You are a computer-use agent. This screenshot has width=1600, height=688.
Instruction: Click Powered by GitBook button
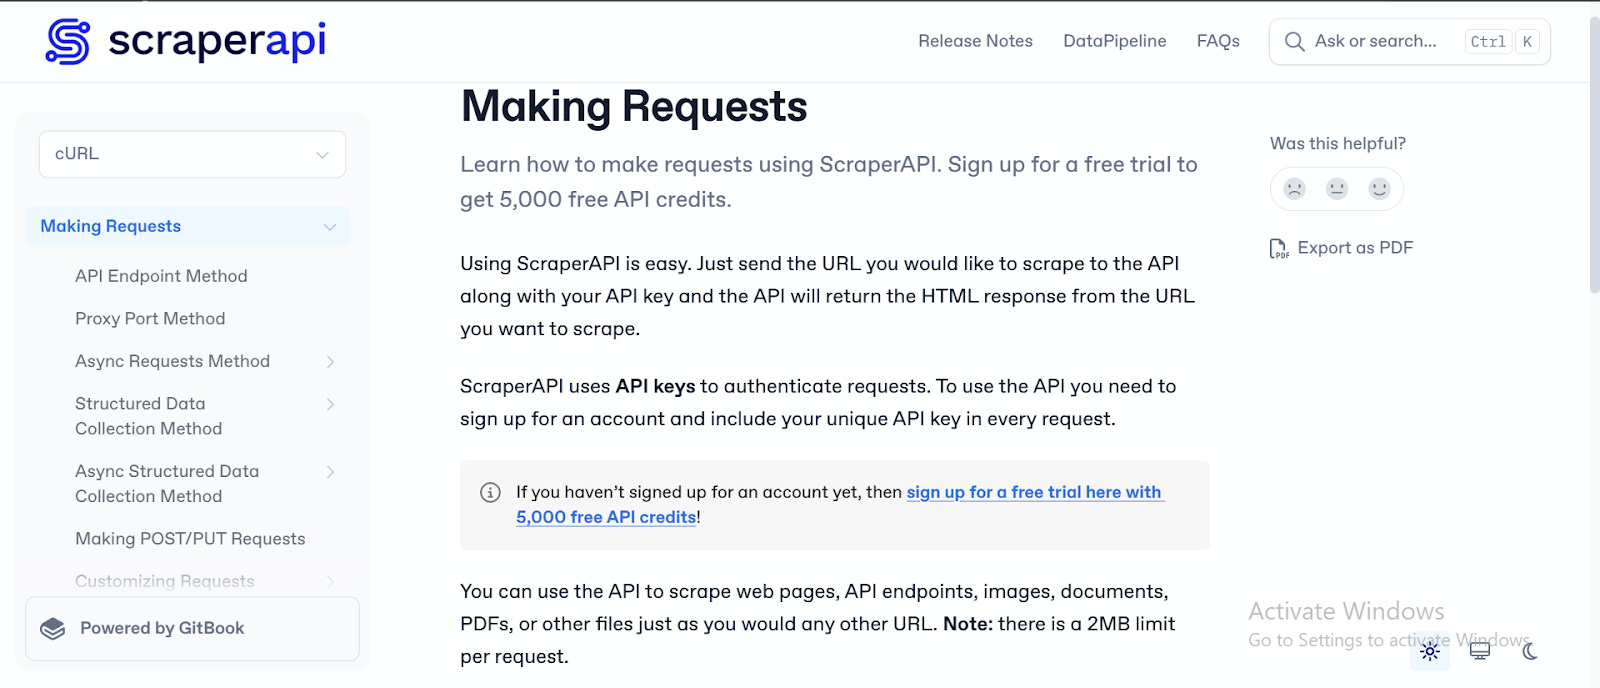click(x=192, y=629)
